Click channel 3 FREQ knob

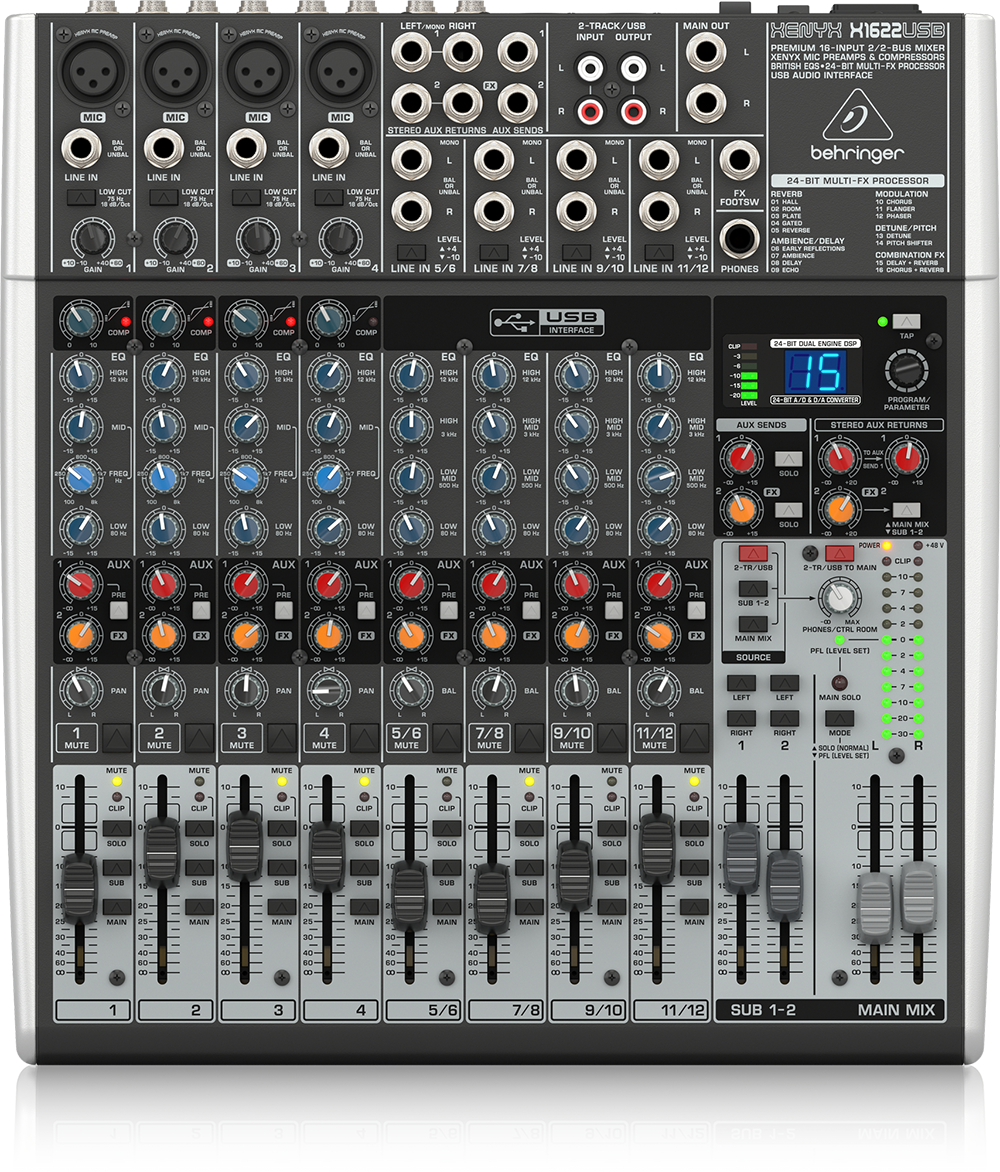pyautogui.click(x=245, y=477)
